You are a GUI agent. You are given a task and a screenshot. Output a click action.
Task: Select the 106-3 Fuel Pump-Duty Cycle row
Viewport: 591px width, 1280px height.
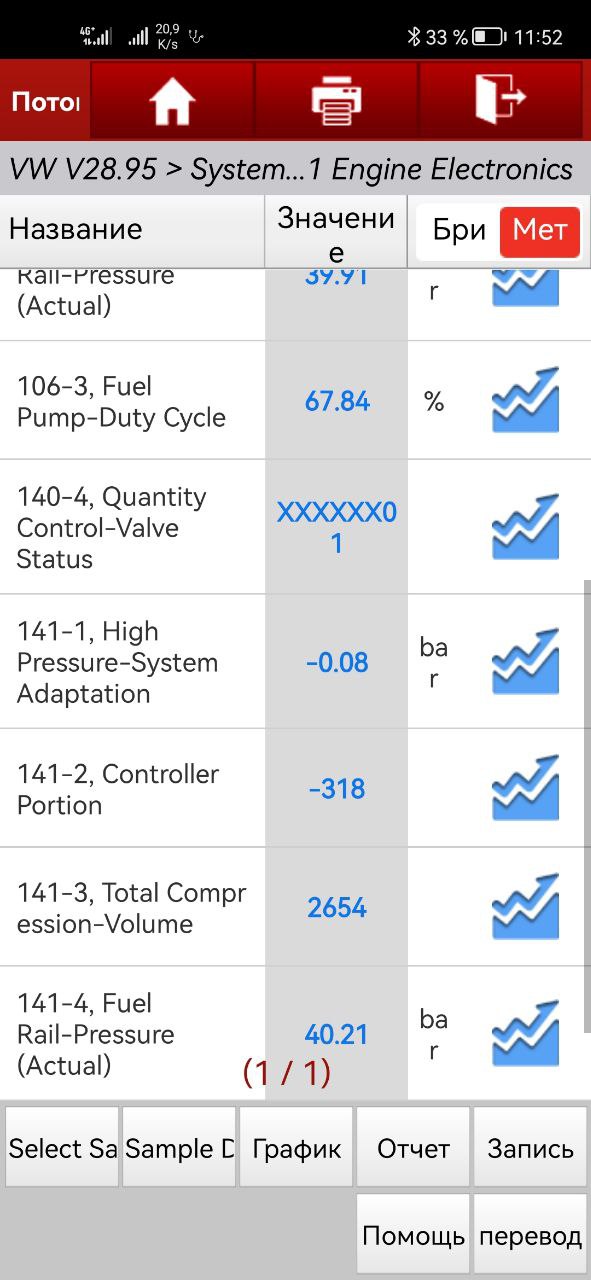pyautogui.click(x=295, y=401)
